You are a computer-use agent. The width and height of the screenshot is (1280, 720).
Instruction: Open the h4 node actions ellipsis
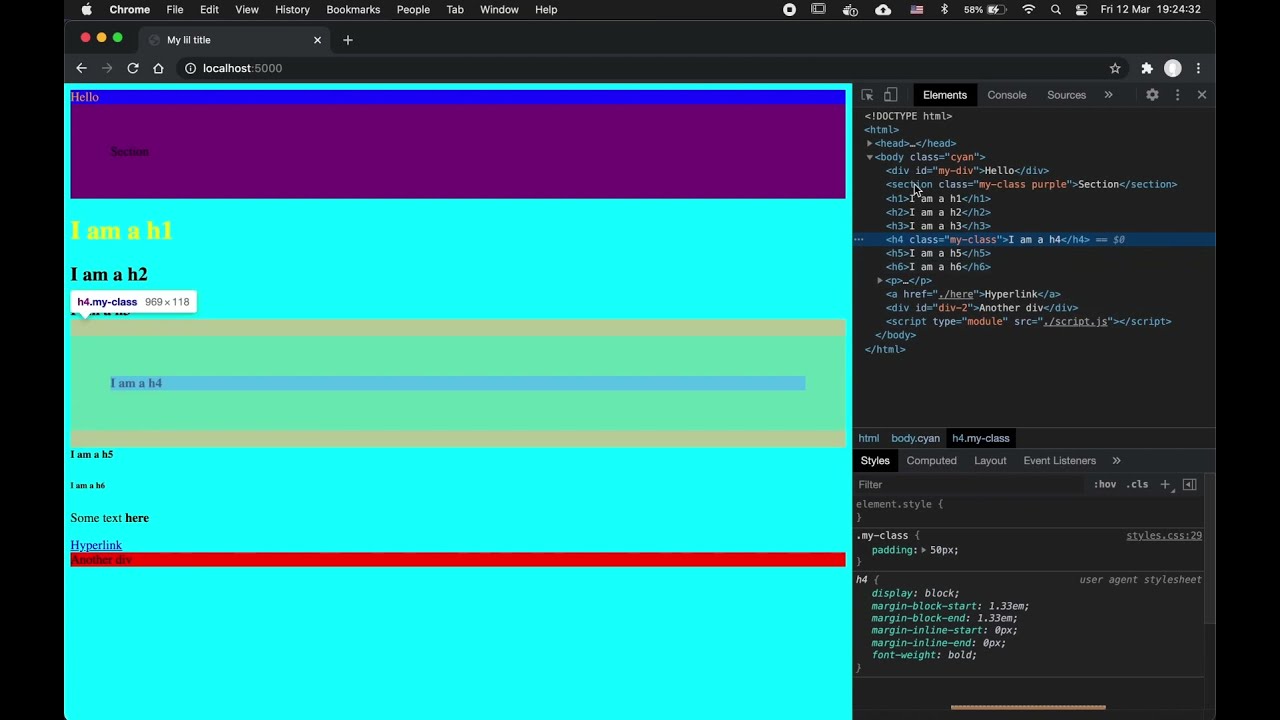point(858,240)
